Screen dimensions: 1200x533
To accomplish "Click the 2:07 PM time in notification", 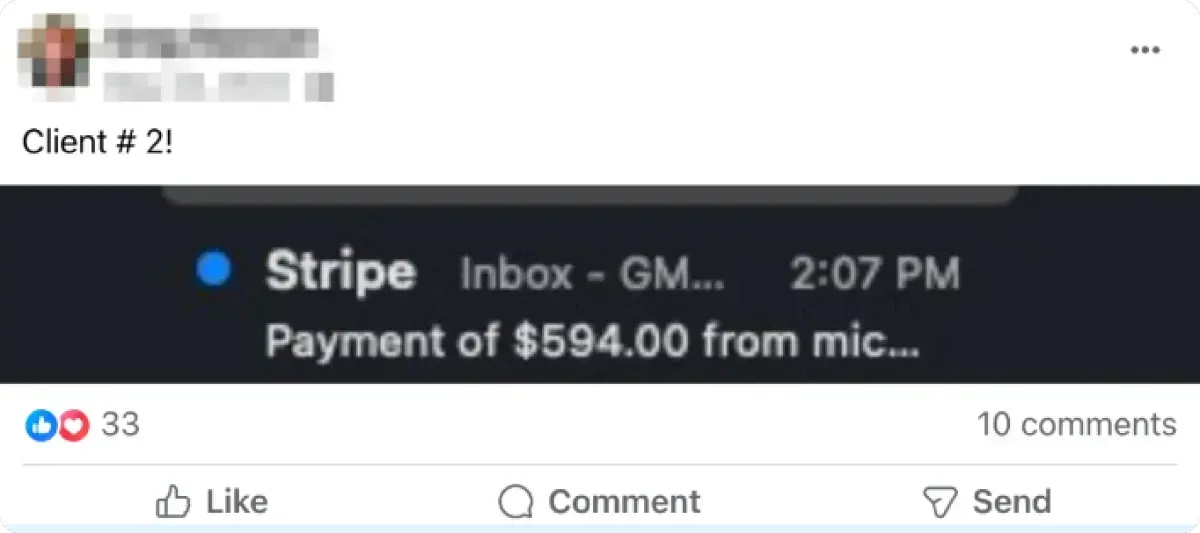I will 875,273.
